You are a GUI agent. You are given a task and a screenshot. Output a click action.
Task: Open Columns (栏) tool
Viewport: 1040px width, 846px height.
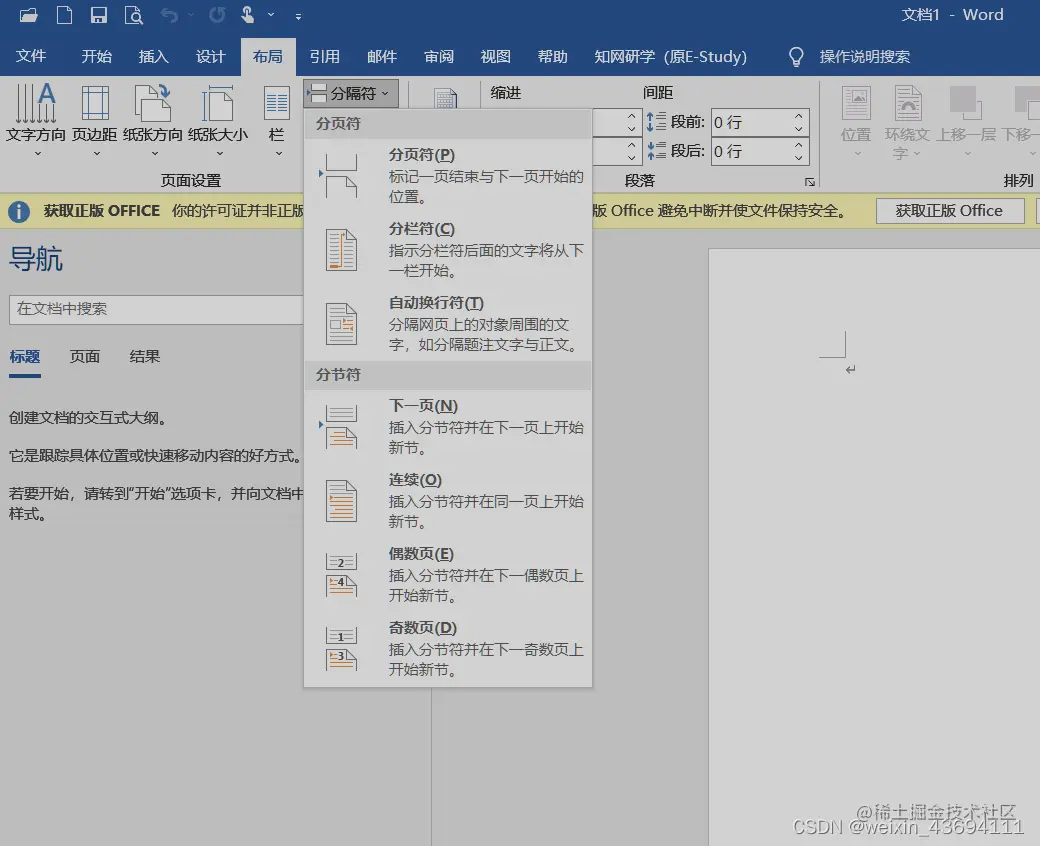tap(277, 119)
